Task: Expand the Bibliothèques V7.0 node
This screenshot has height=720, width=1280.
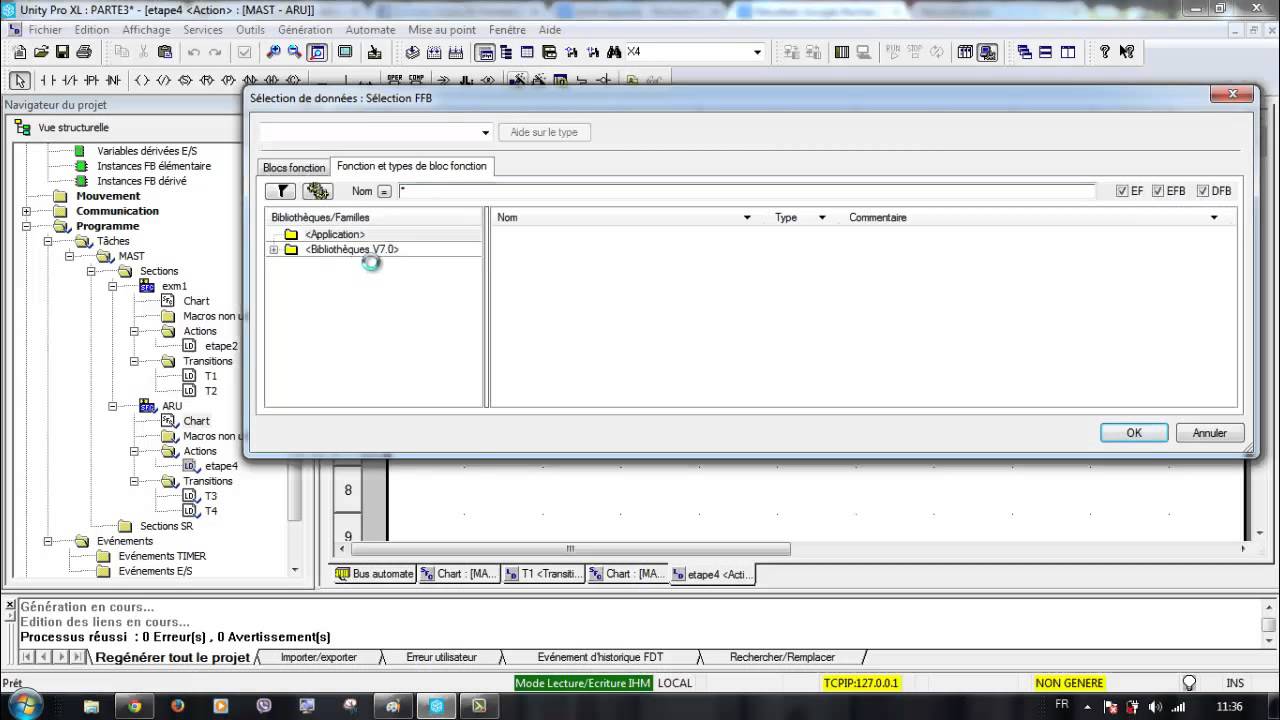Action: click(273, 250)
